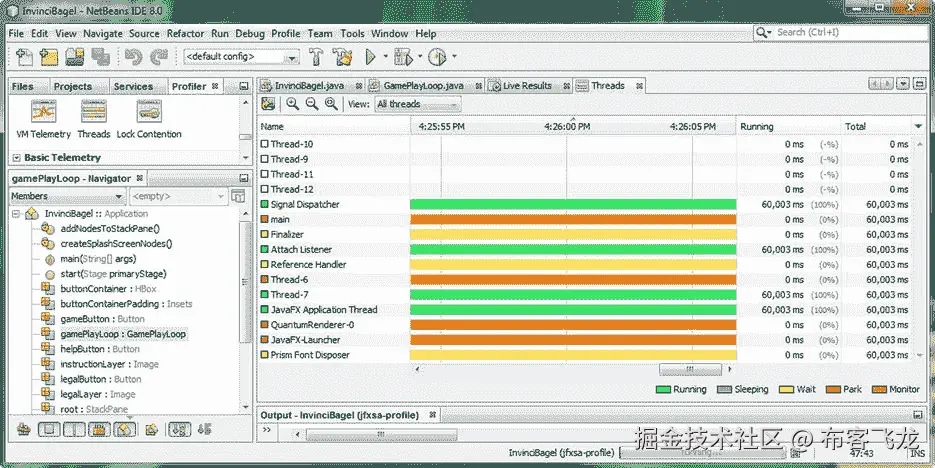Screen dimensions: 935x468
Task: Click the Build Project hammer icon
Action: click(x=316, y=57)
